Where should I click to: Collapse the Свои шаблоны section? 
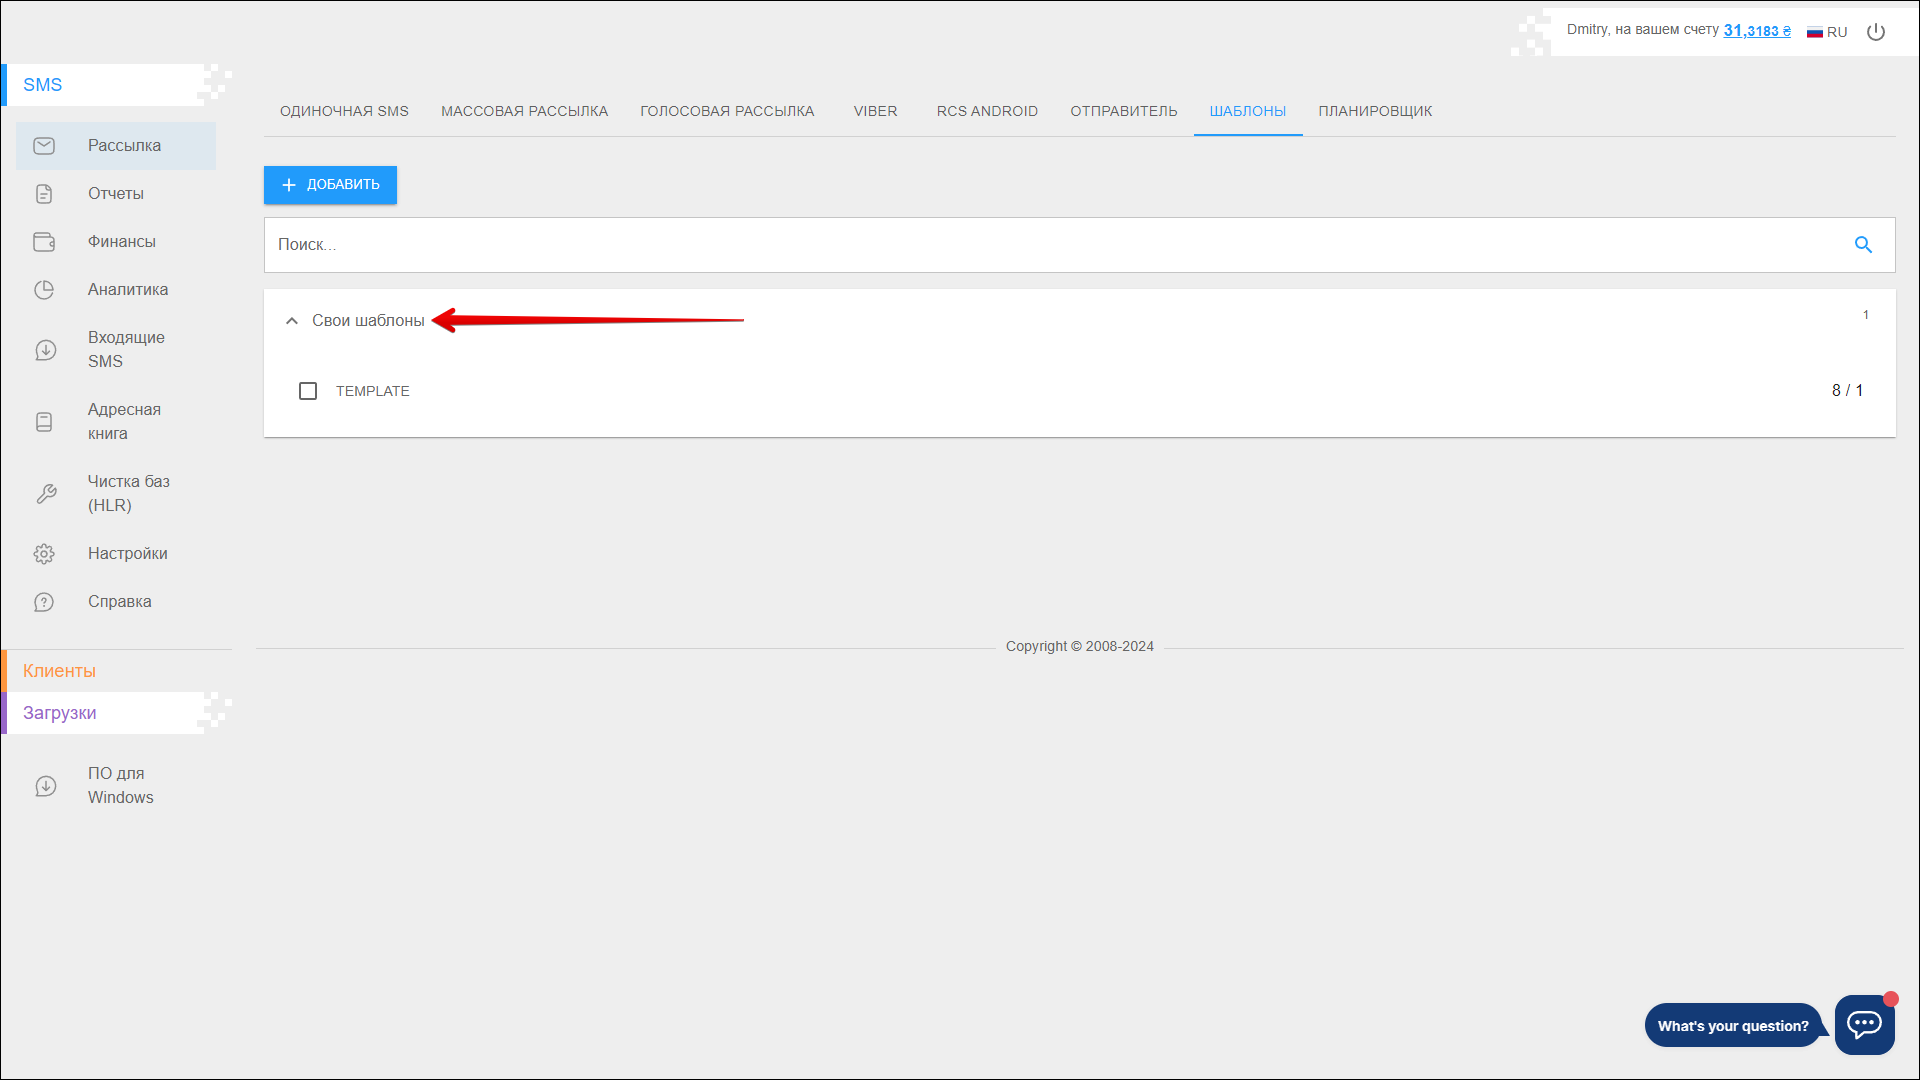coord(292,321)
